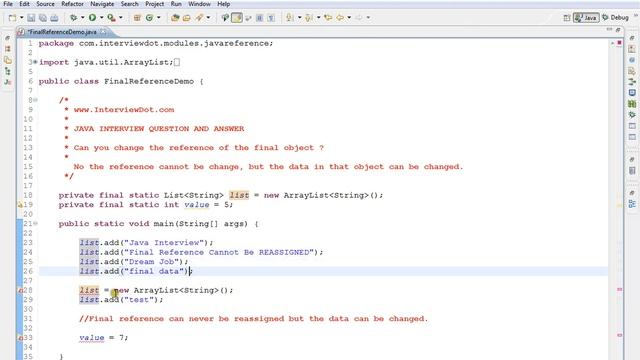Open the Next Annotation dropdown arrow
Viewport: 640px width, 360px height.
[299, 18]
